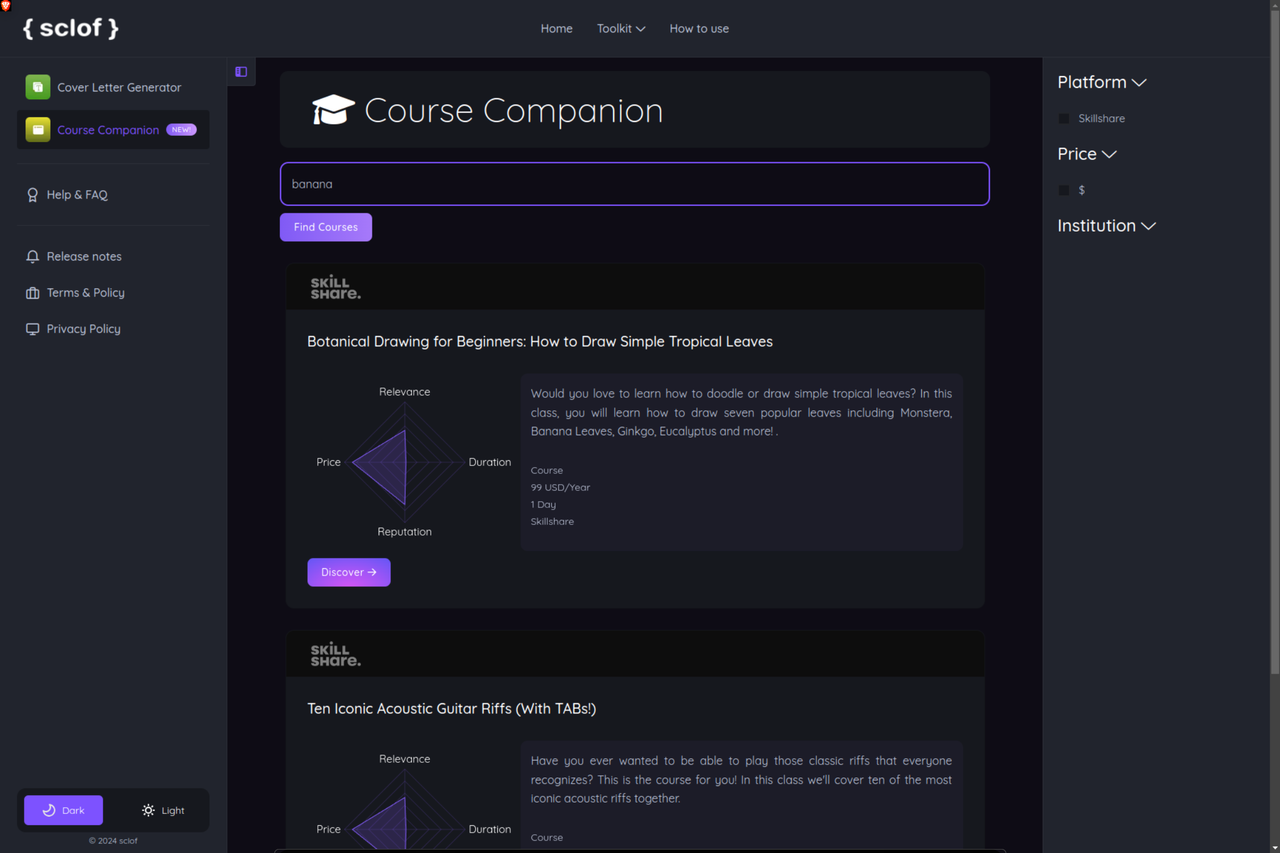The width and height of the screenshot is (1280, 853).
Task: Click the Release notes bell icon
Action: [x=32, y=257]
